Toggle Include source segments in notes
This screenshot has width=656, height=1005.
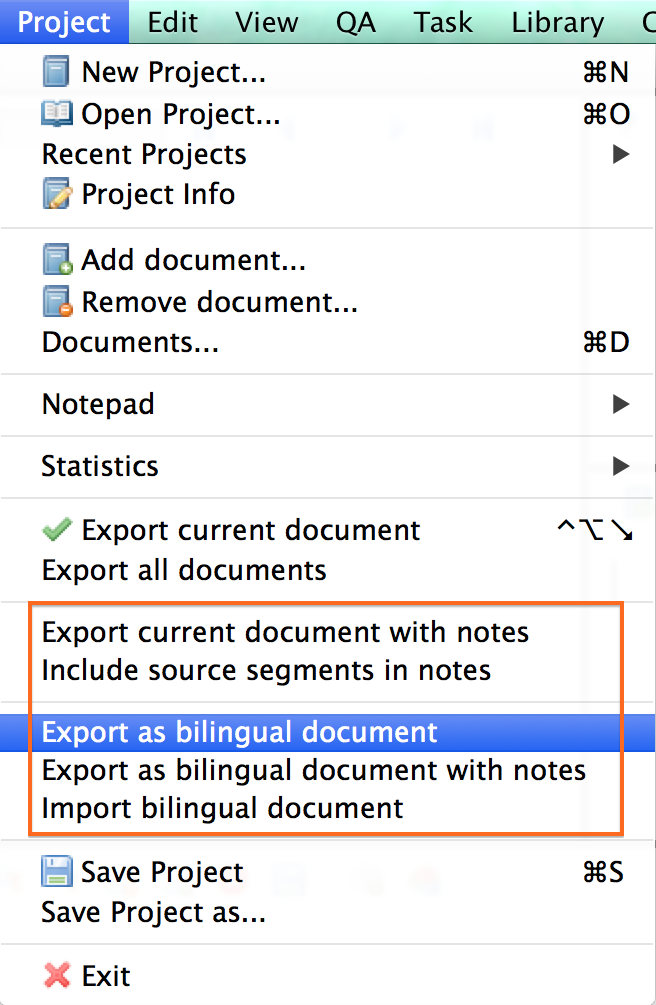[x=266, y=670]
